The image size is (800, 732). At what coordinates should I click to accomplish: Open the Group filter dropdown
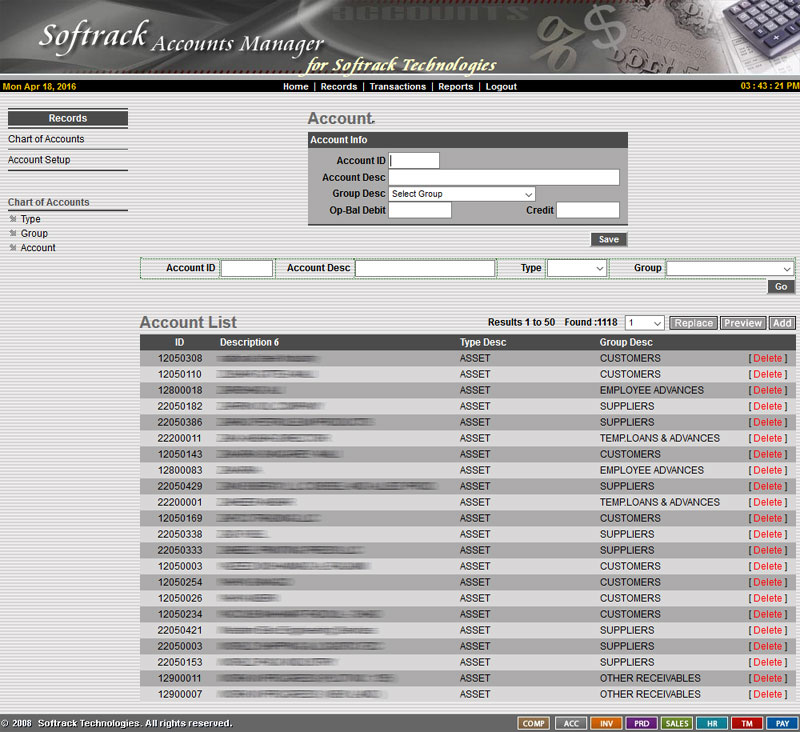click(x=730, y=269)
